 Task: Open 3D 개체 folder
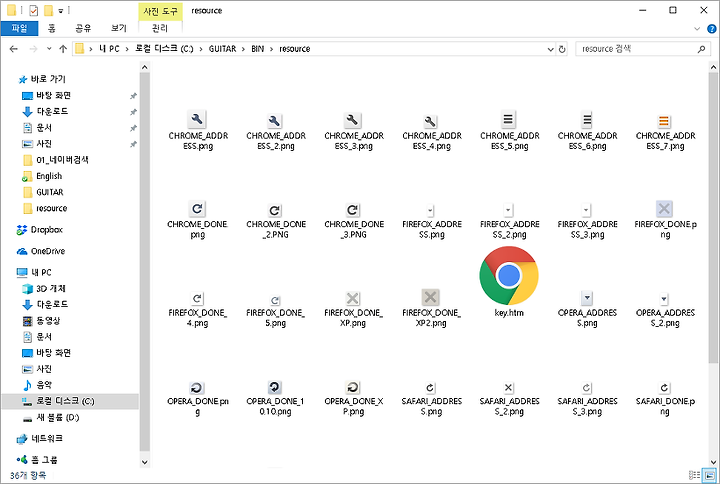51,288
